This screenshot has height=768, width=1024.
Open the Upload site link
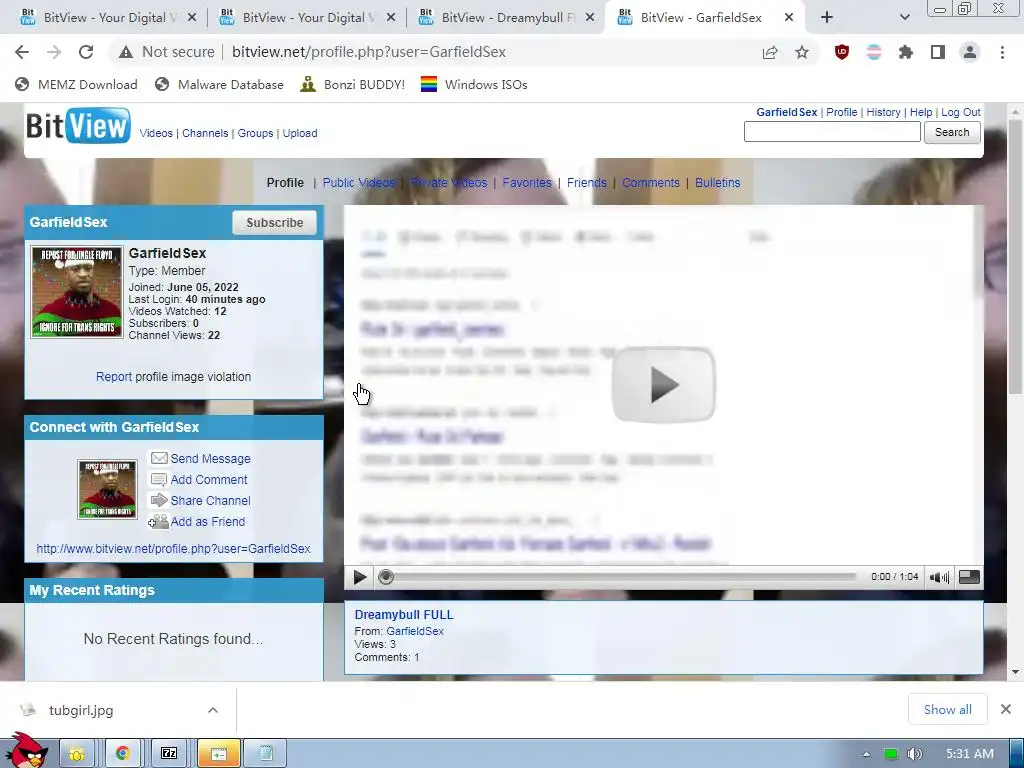coord(300,133)
